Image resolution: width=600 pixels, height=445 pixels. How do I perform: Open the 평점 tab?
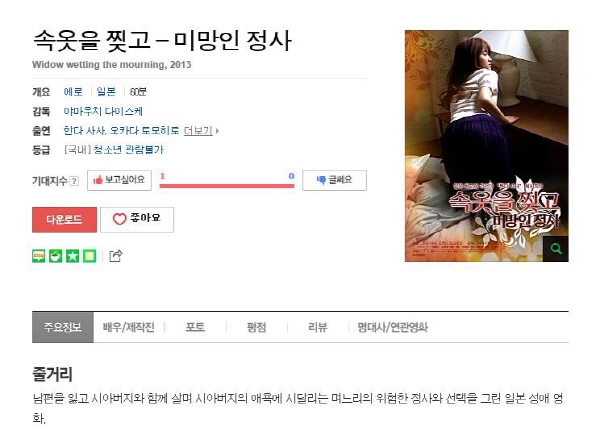pos(256,327)
